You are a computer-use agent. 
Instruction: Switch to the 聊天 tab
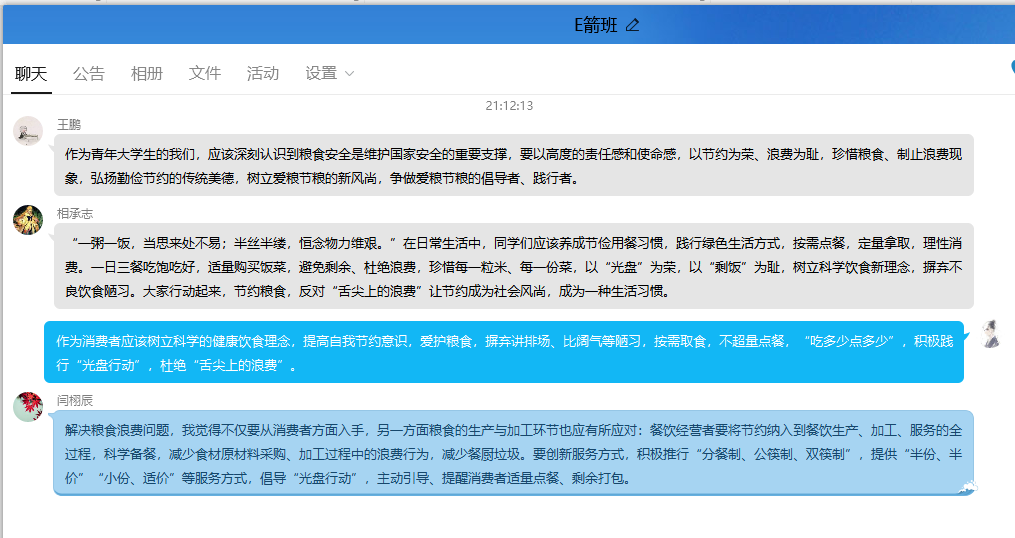[x=31, y=73]
